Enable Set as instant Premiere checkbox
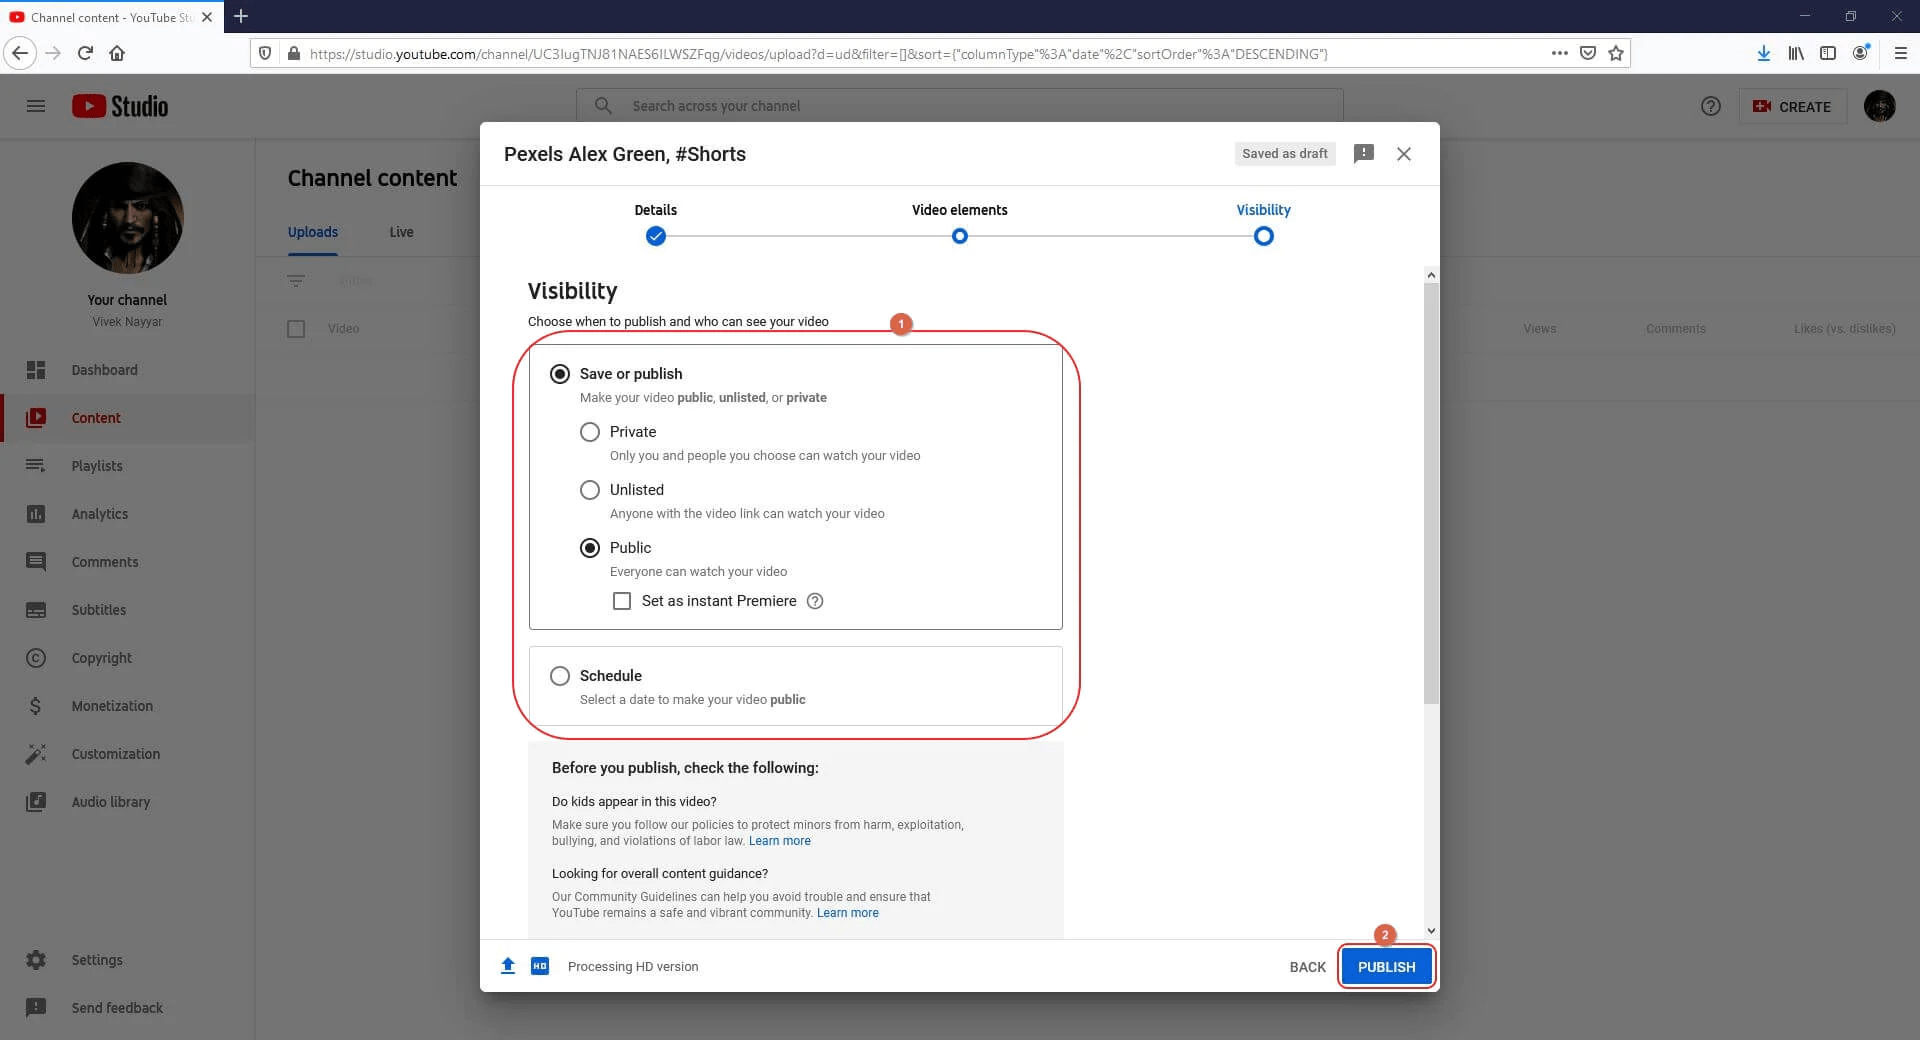The image size is (1920, 1040). 622,601
